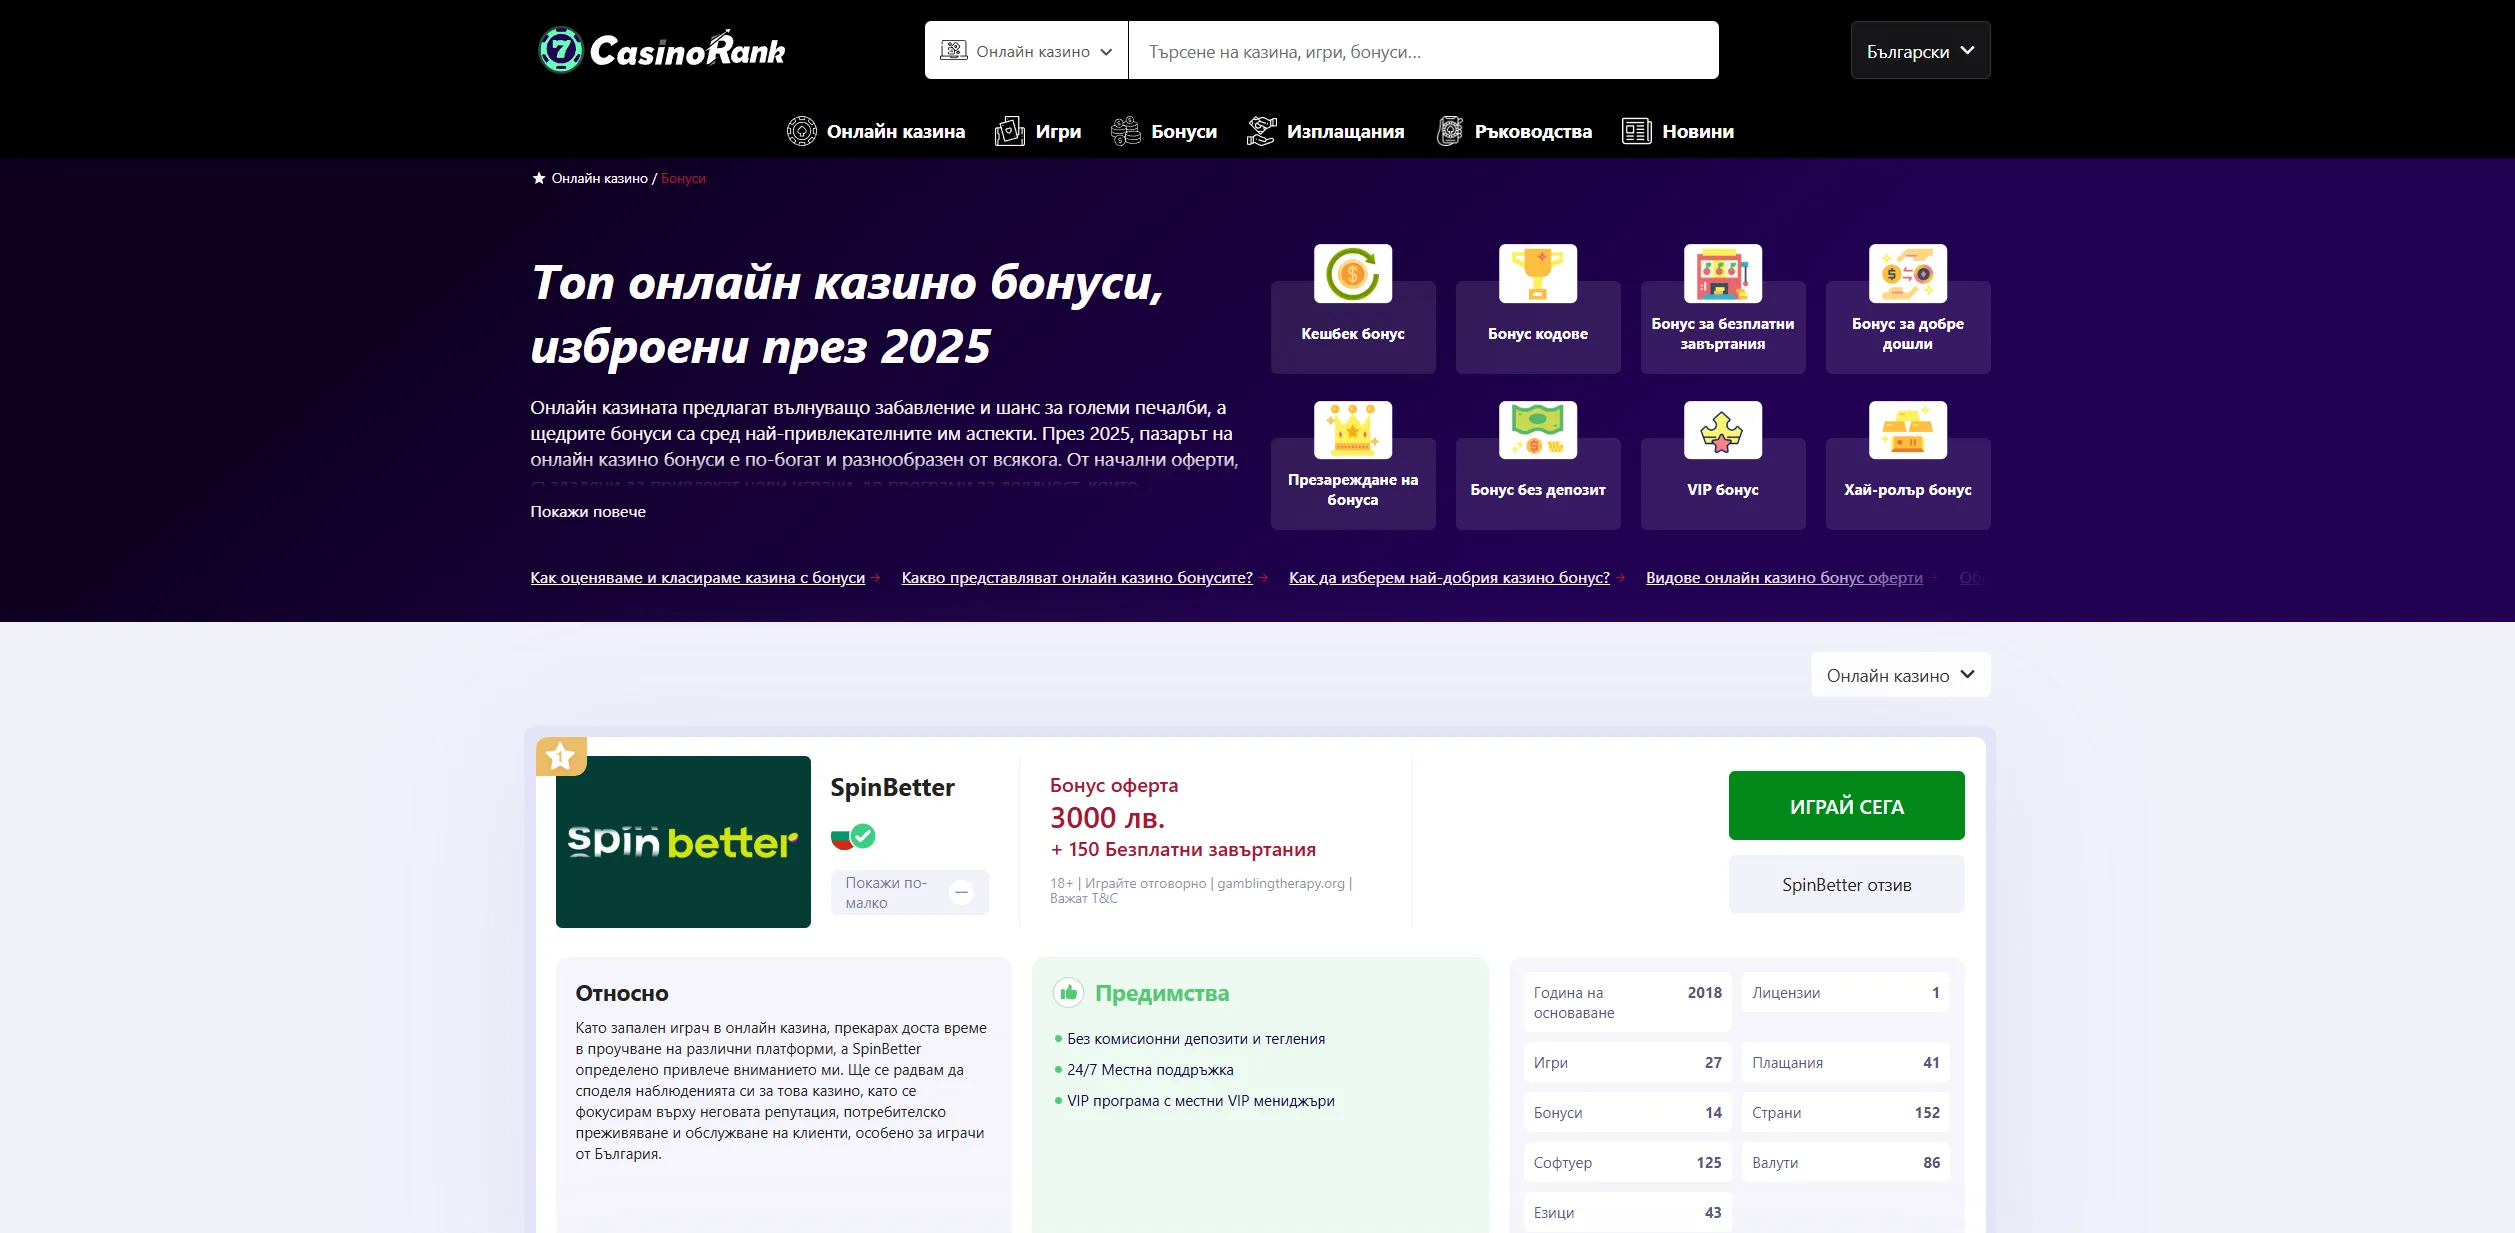Screen dimensions: 2515x1233
Task: Click the SpinBetter logo thumbnail
Action: 683,842
